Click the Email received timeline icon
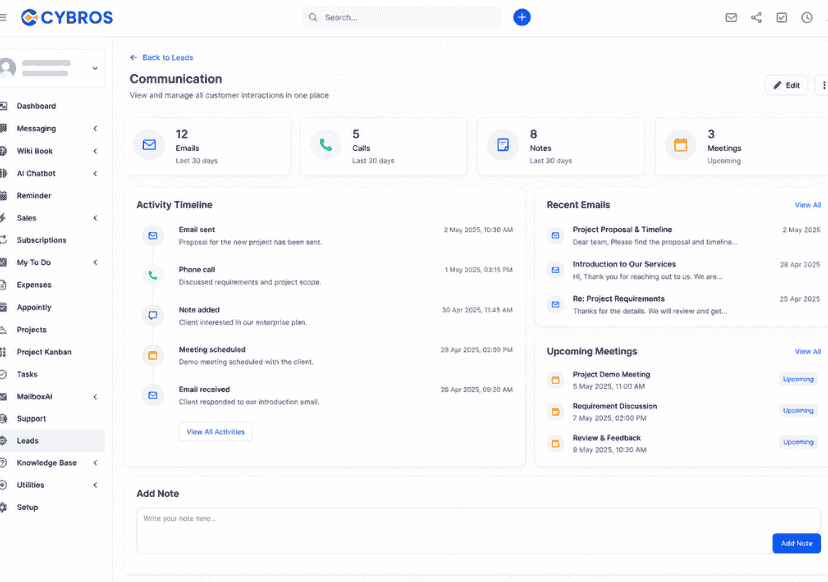 (x=153, y=395)
